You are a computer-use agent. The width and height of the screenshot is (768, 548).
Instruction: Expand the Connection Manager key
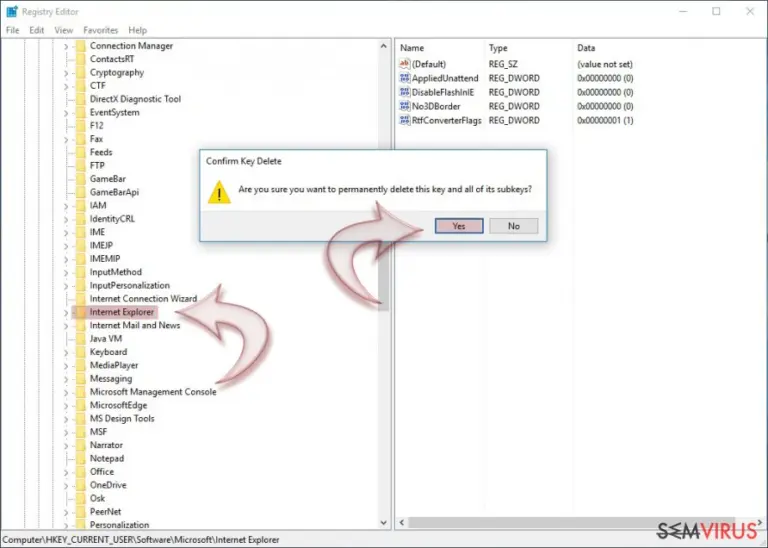click(x=66, y=46)
